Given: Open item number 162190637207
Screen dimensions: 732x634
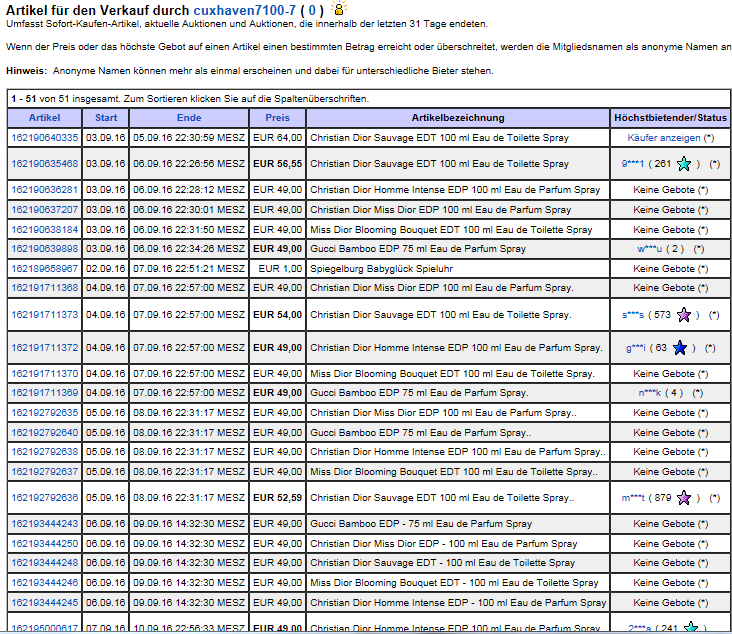Looking at the screenshot, I should coord(45,210).
